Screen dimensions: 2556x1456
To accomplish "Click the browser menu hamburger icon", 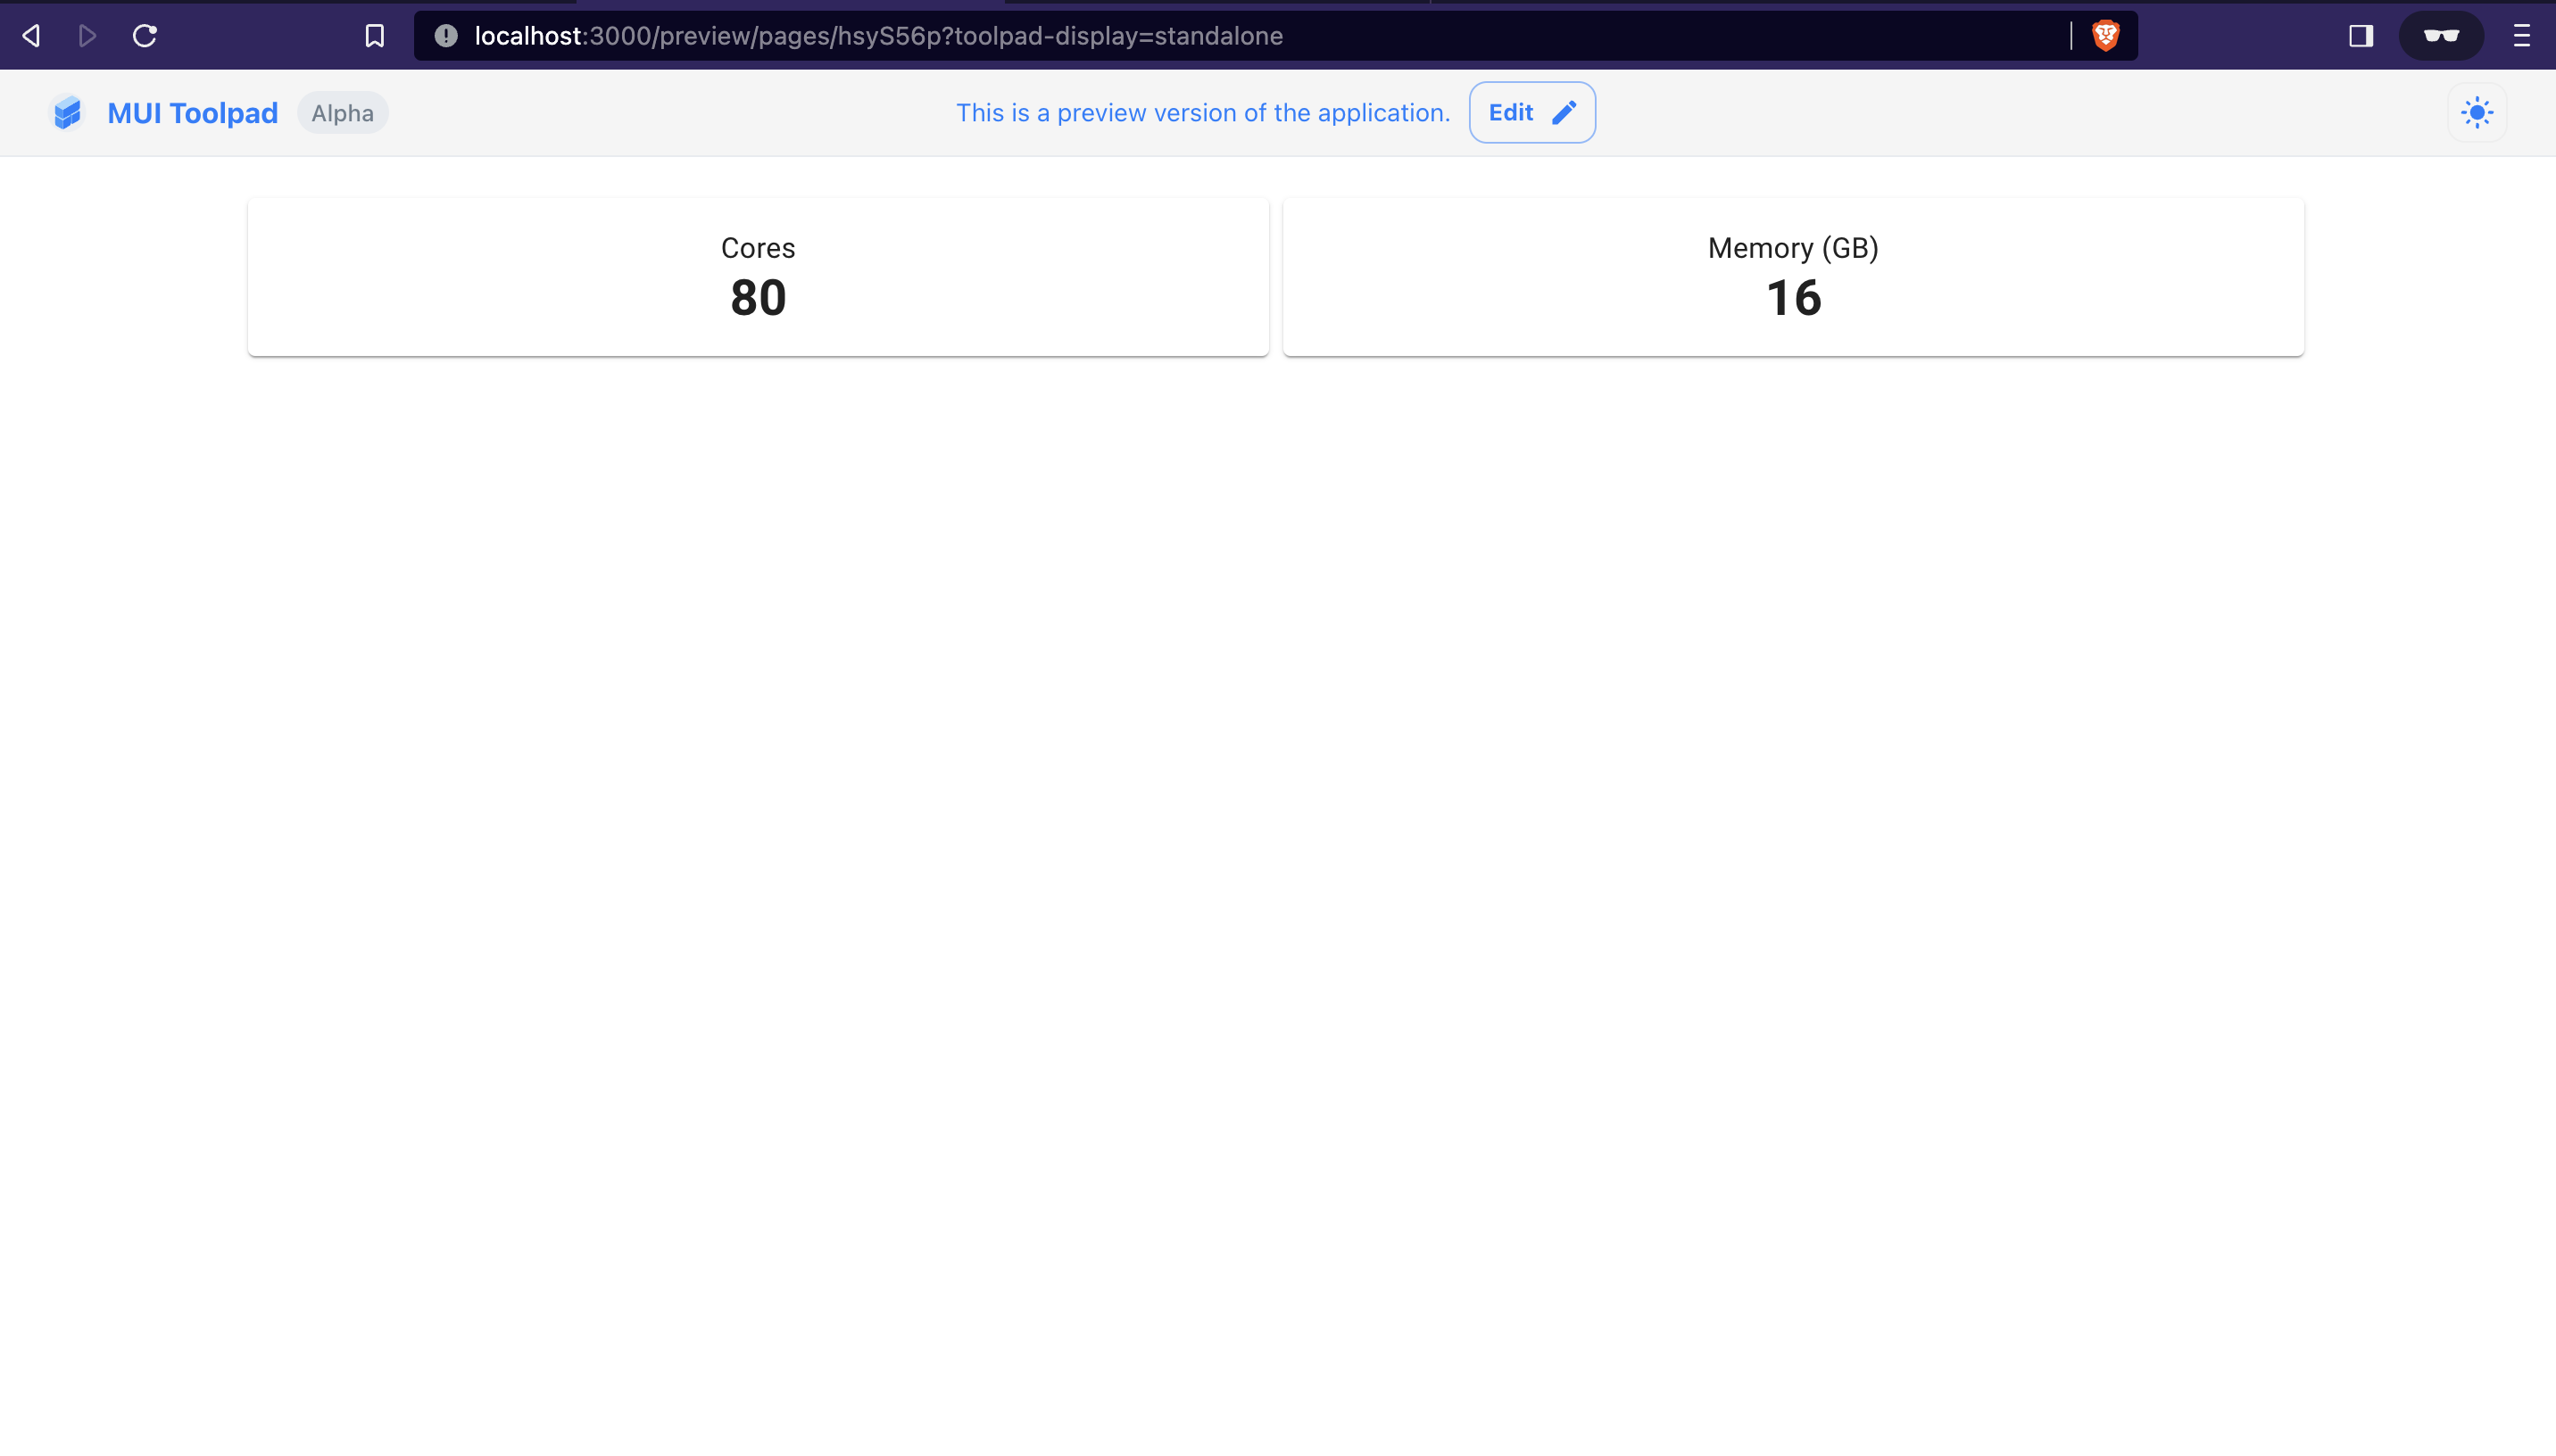I will (x=2523, y=35).
